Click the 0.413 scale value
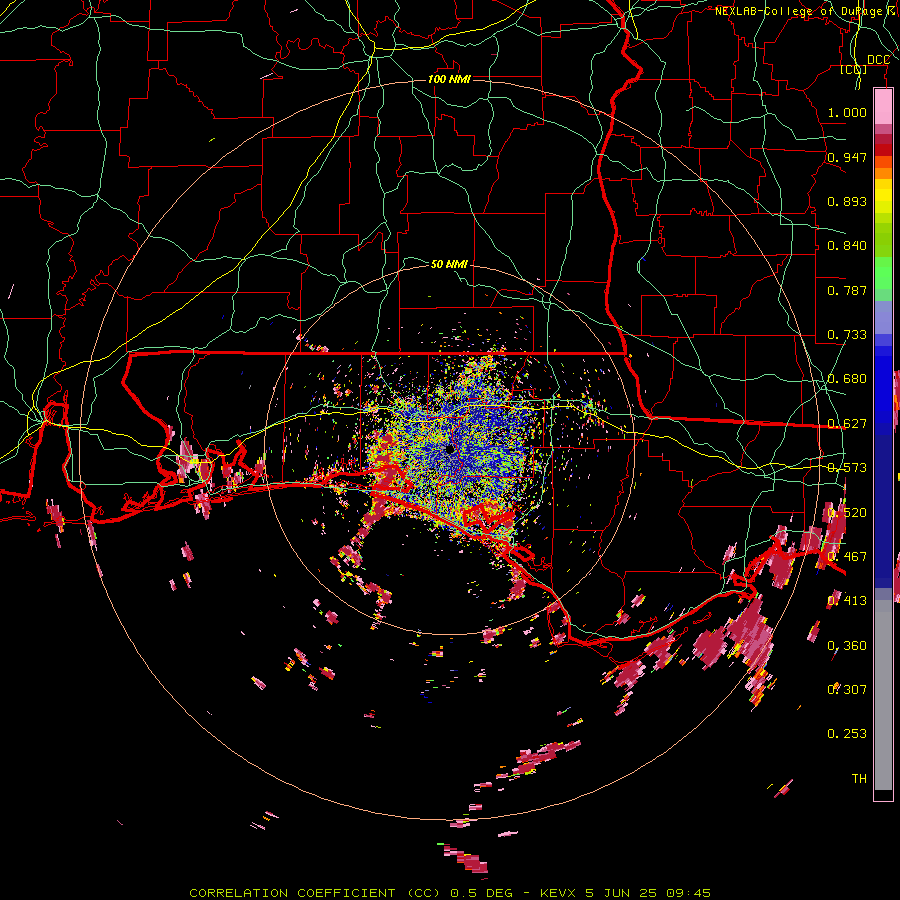900x900 pixels. click(847, 601)
